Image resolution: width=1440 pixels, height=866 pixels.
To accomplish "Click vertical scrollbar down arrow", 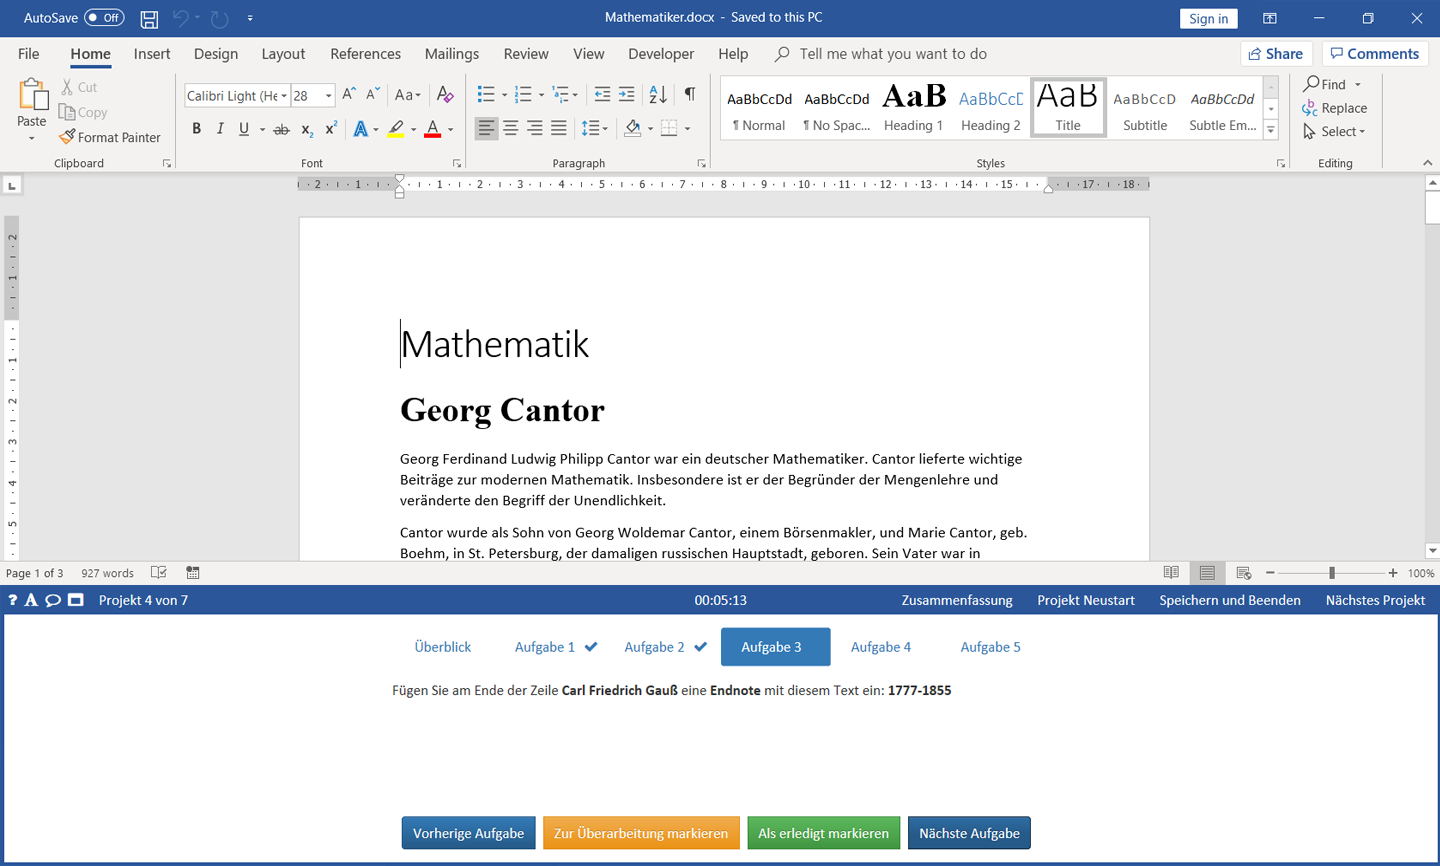I will tap(1432, 551).
